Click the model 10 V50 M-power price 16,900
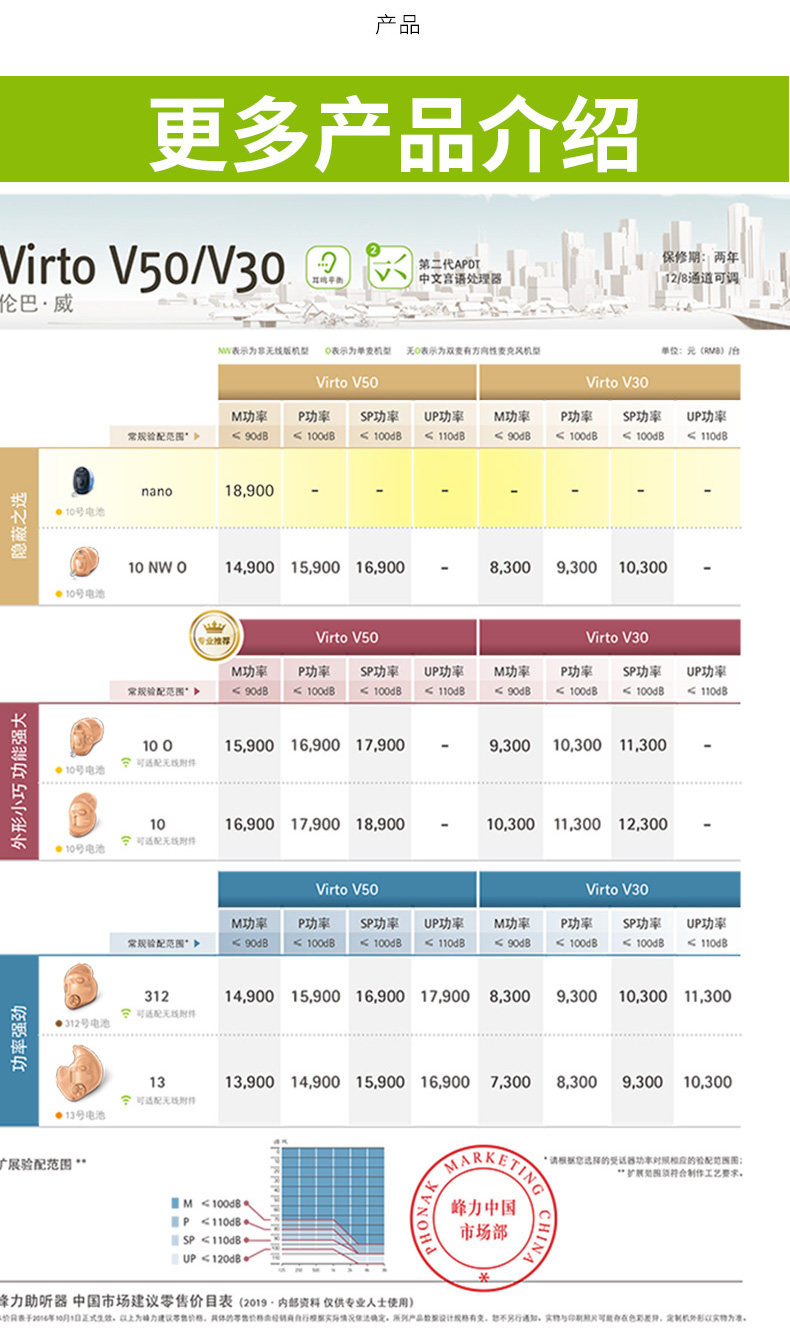This screenshot has width=790, height=1339. [249, 824]
